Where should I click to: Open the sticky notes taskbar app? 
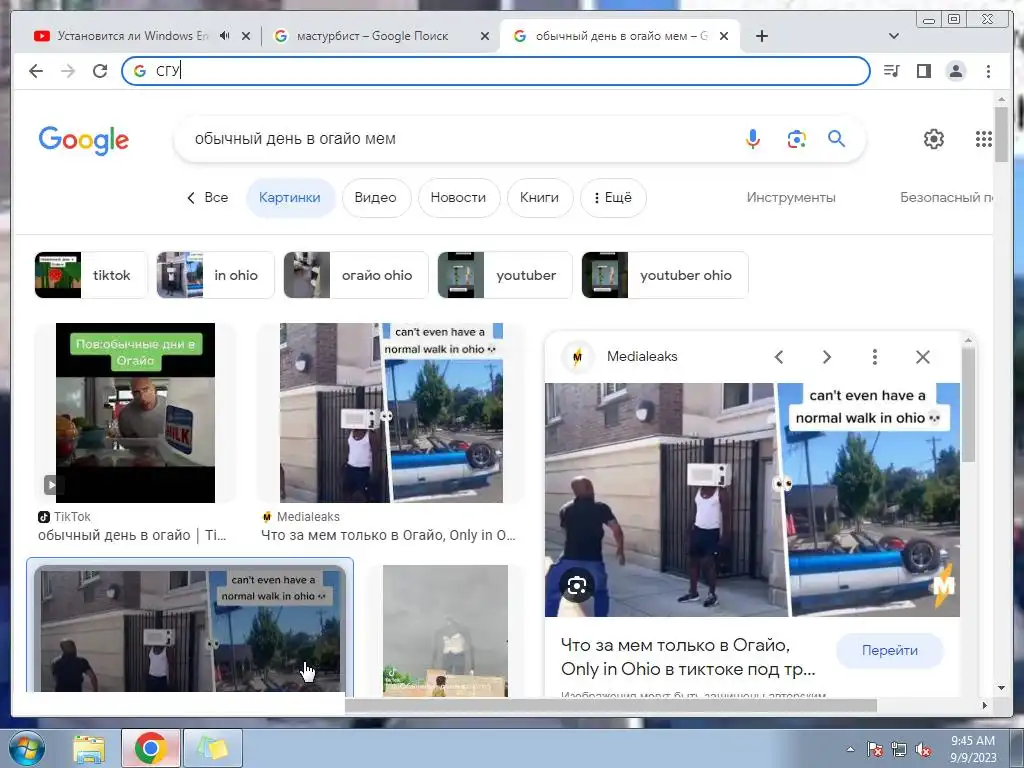[x=213, y=748]
